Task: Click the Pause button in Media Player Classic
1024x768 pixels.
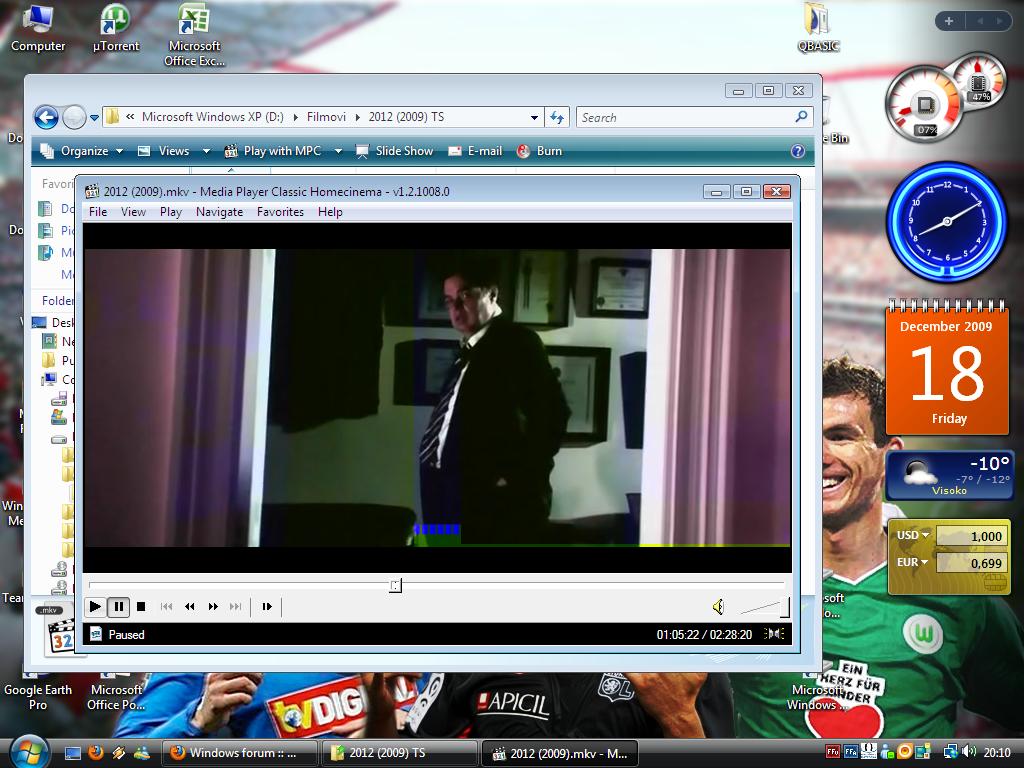Action: click(x=119, y=607)
